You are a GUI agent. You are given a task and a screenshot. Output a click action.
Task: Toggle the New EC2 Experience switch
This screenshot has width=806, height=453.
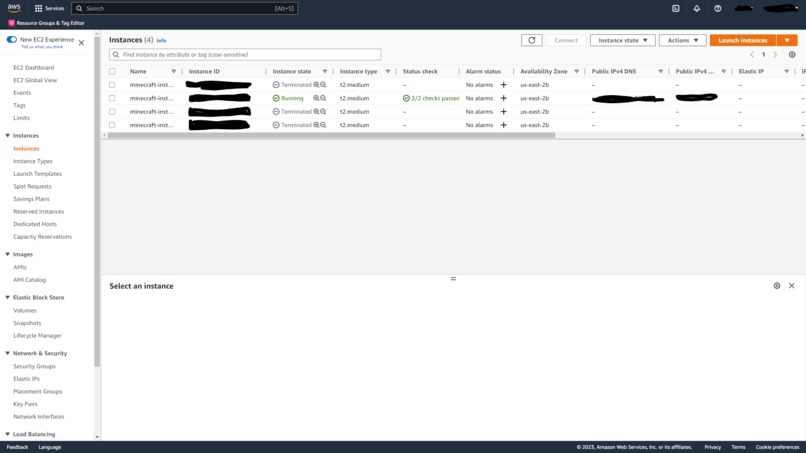[x=11, y=40]
